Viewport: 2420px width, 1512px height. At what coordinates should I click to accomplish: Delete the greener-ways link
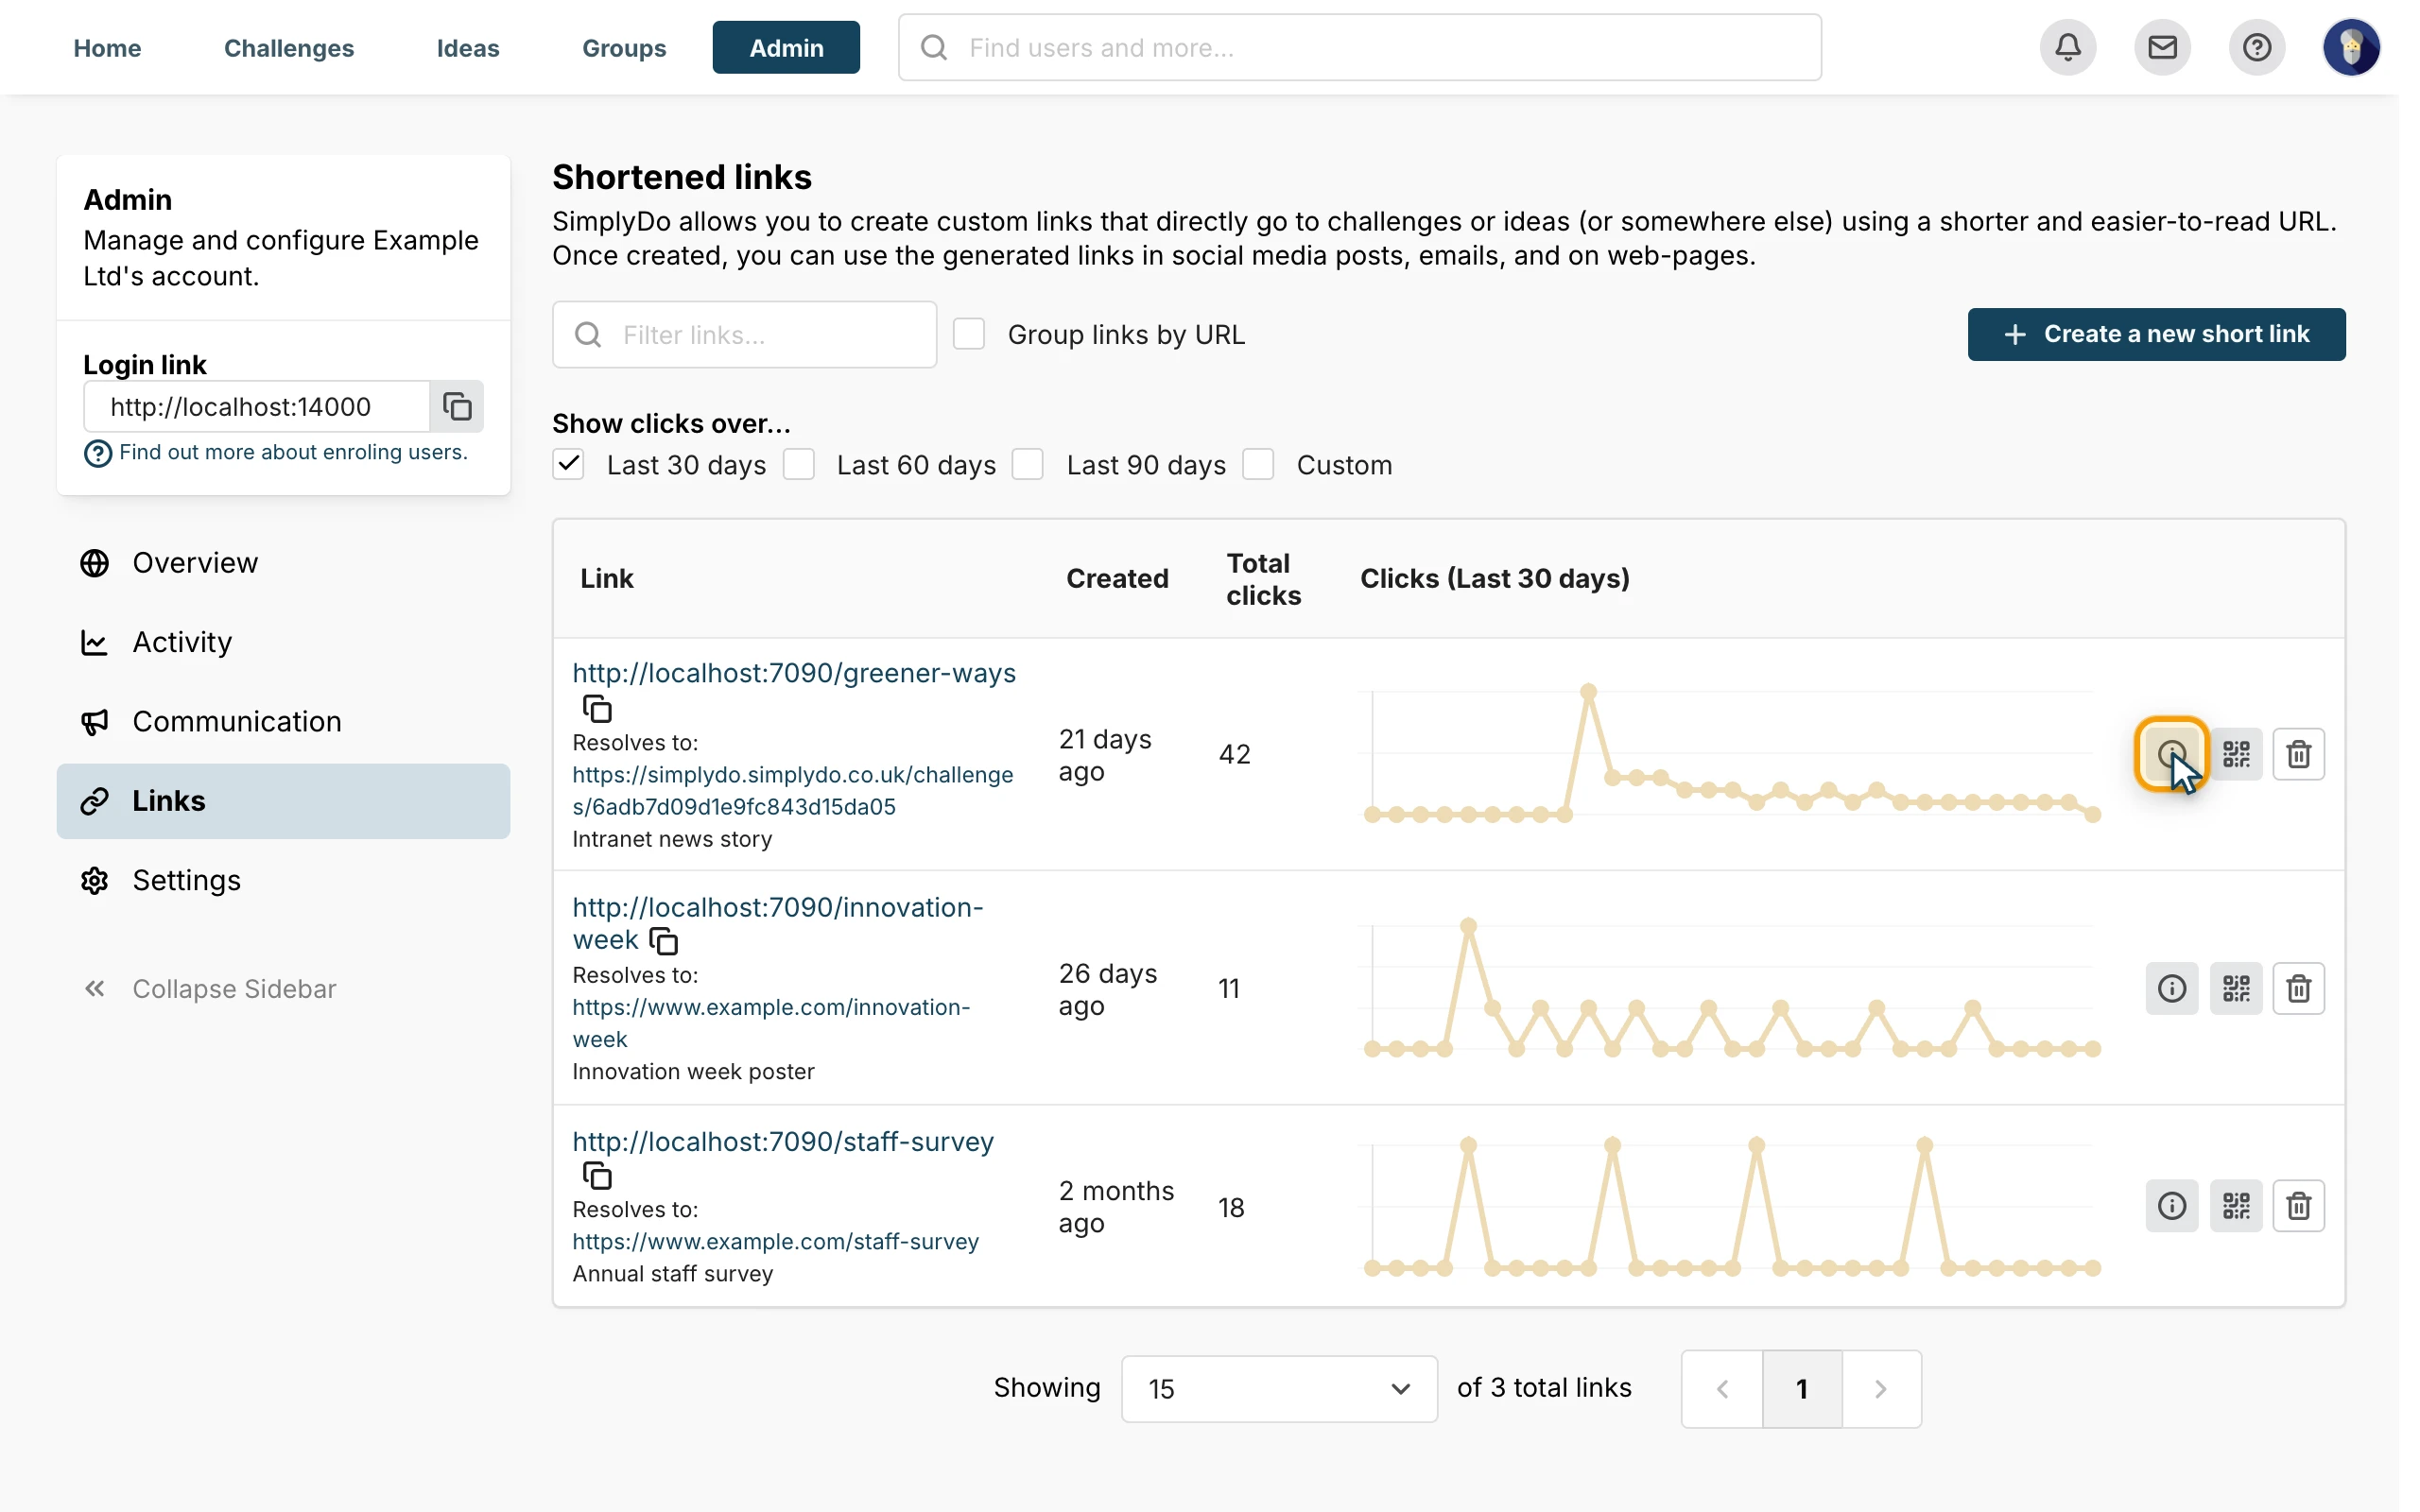(x=2298, y=754)
